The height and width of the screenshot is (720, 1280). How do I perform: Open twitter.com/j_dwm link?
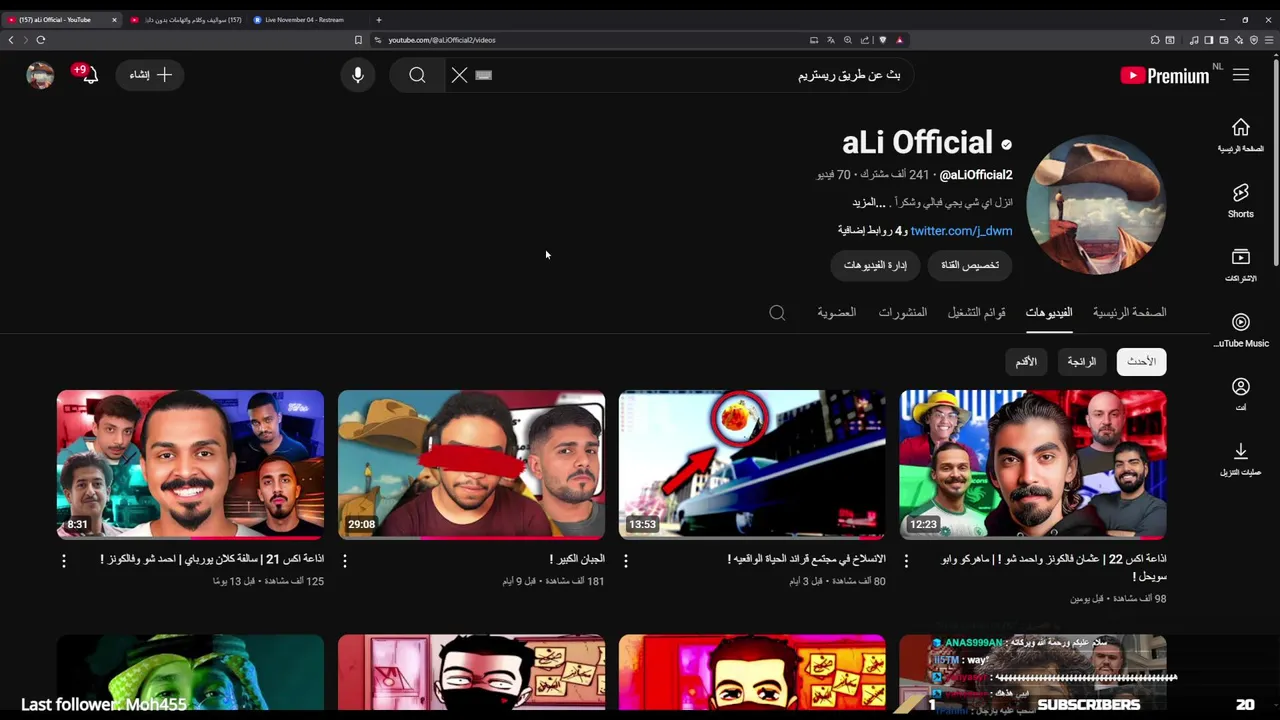click(961, 231)
